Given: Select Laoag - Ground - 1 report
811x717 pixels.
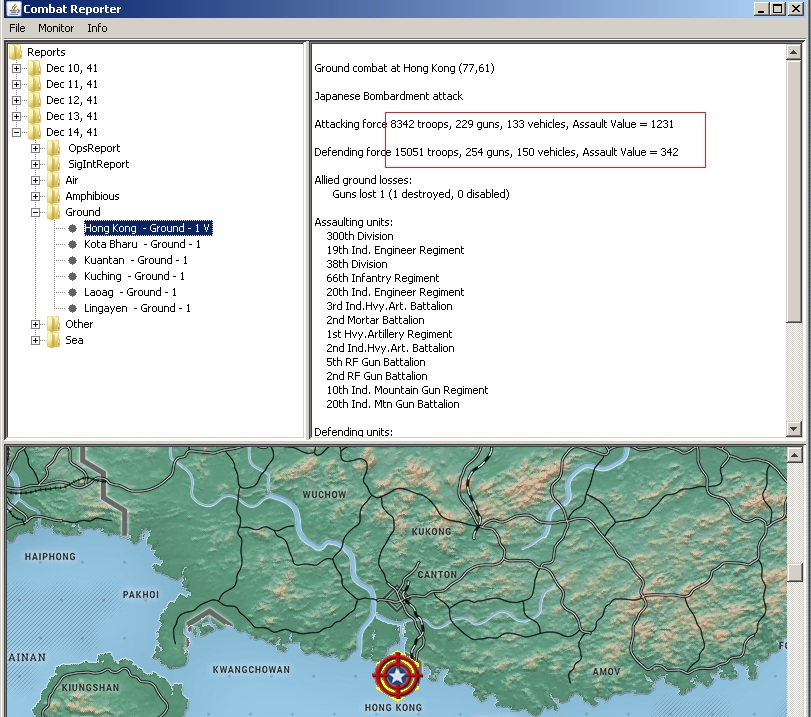Looking at the screenshot, I should click(130, 292).
